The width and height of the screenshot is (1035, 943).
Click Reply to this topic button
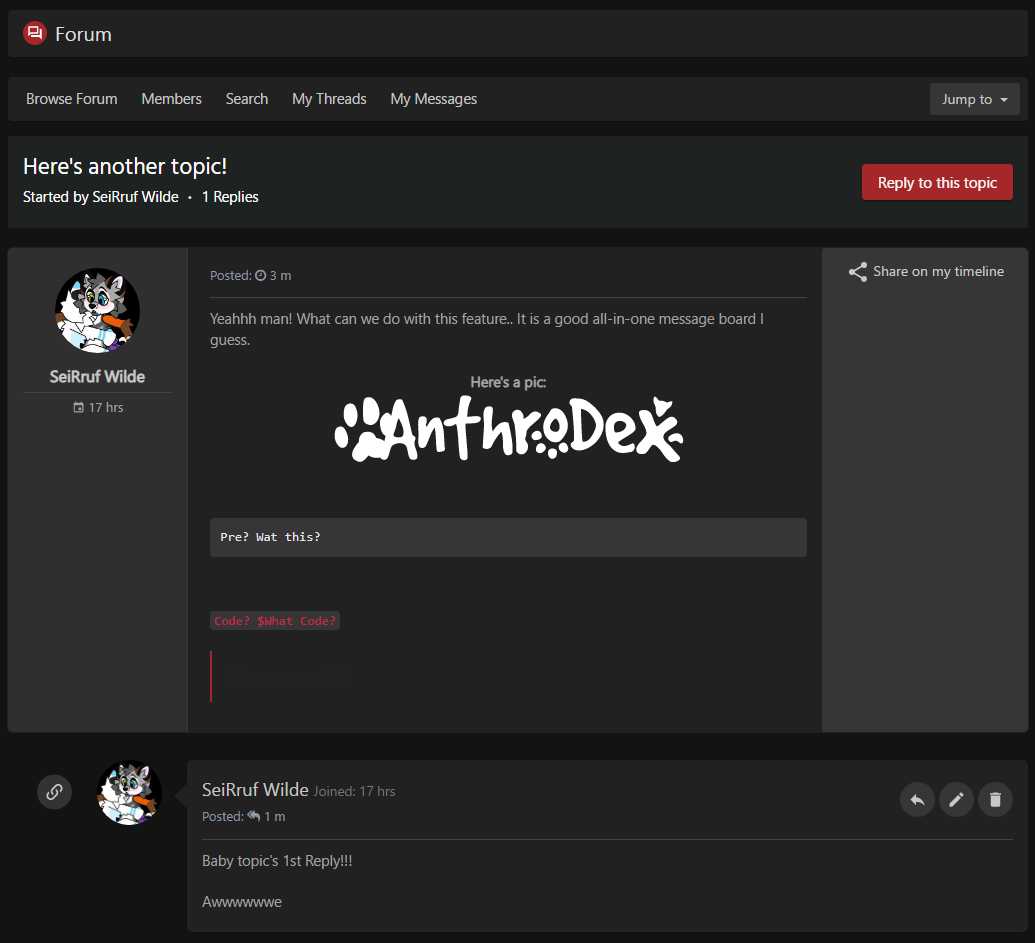[x=937, y=182]
